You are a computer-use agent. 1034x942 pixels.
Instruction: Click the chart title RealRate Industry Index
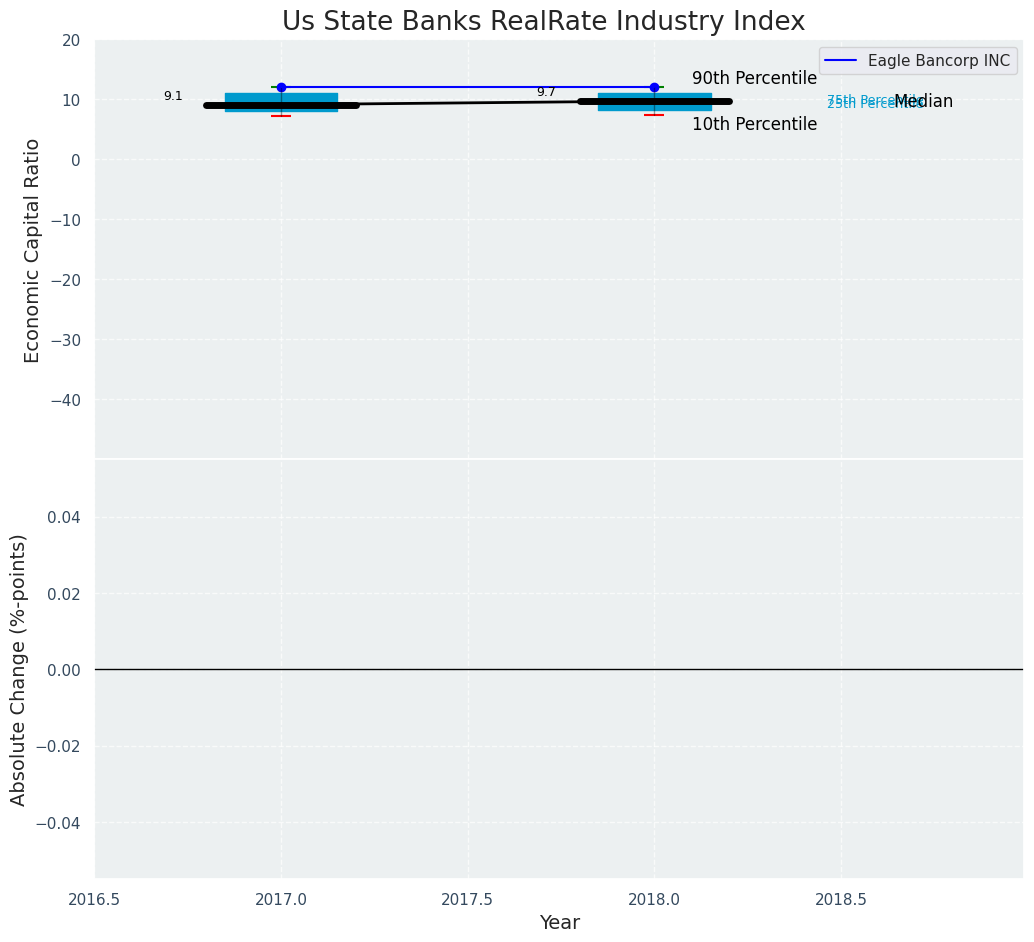543,21
